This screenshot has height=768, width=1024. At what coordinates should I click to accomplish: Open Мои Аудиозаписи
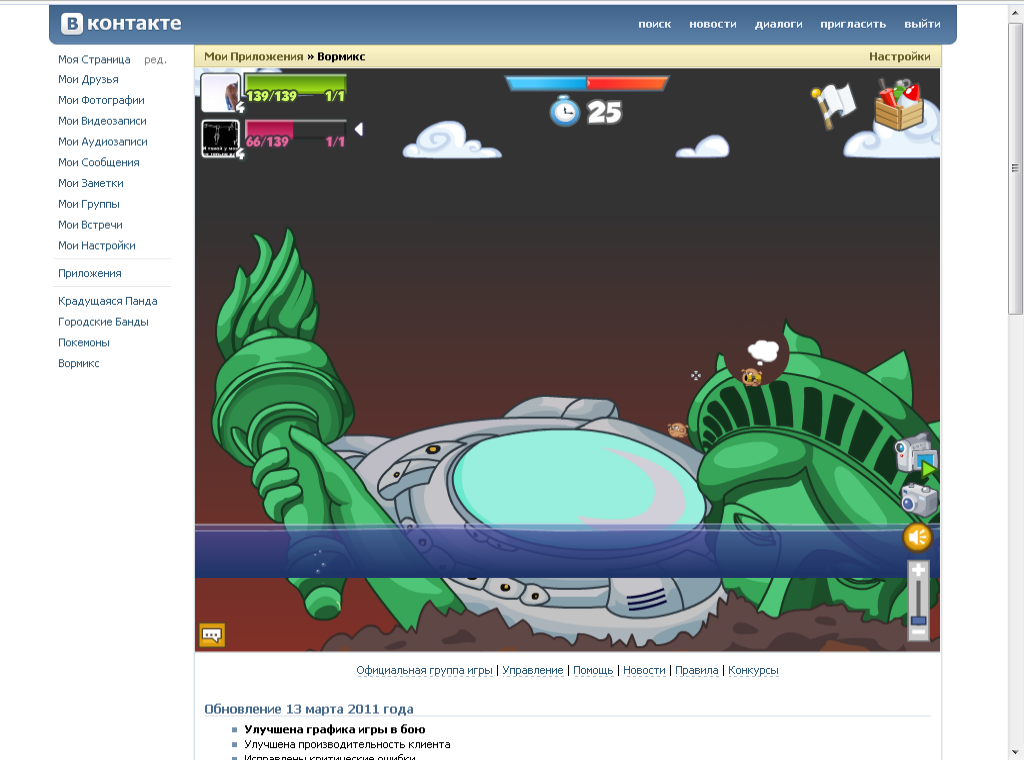tap(103, 142)
